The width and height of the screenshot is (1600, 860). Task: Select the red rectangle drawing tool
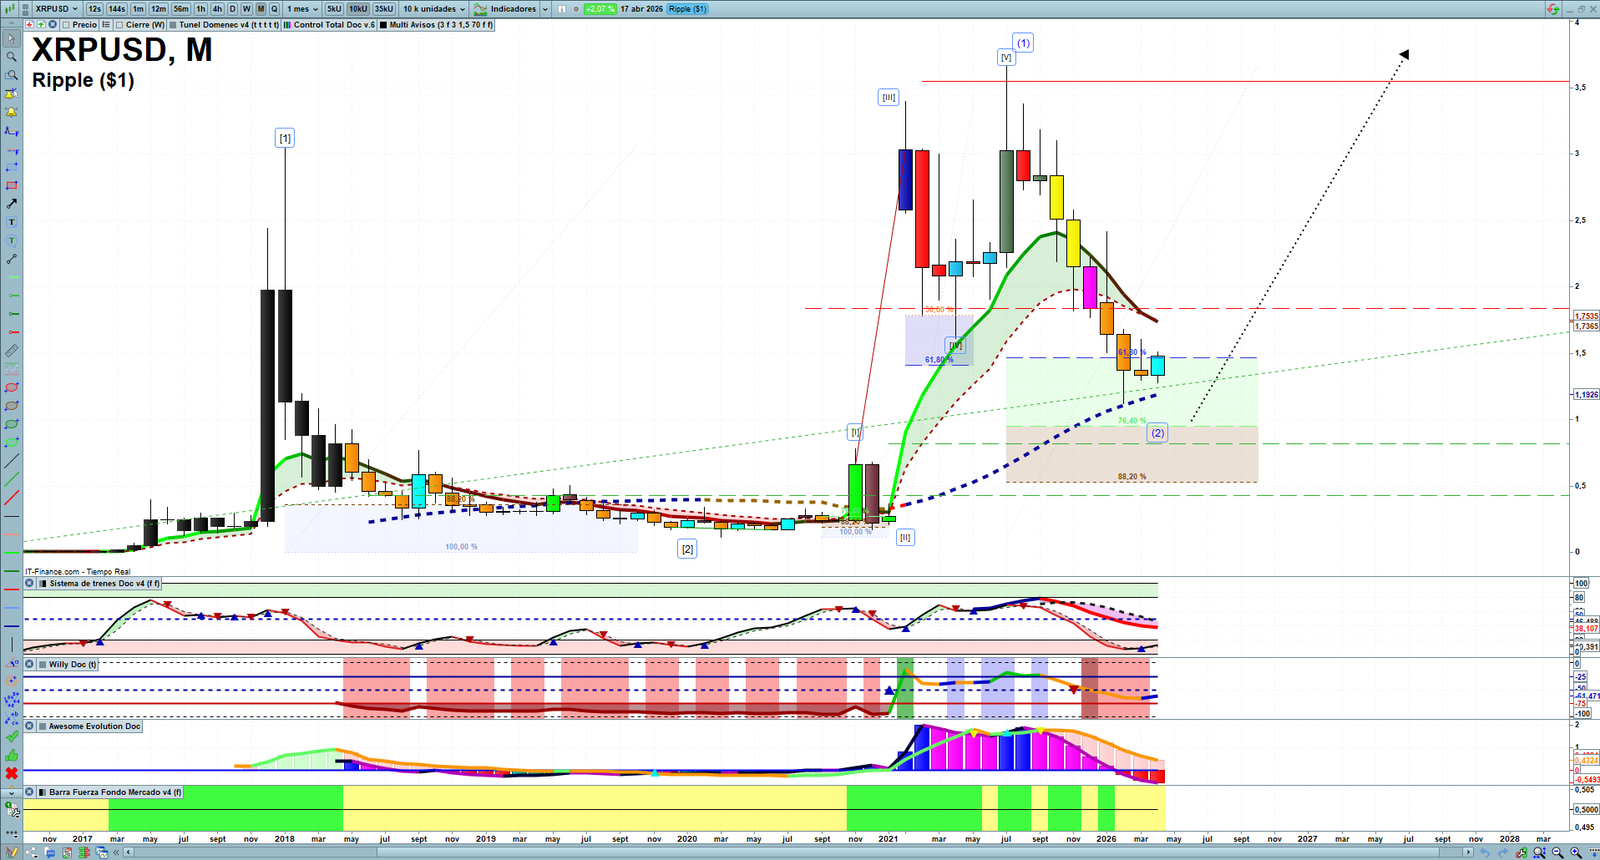point(11,185)
